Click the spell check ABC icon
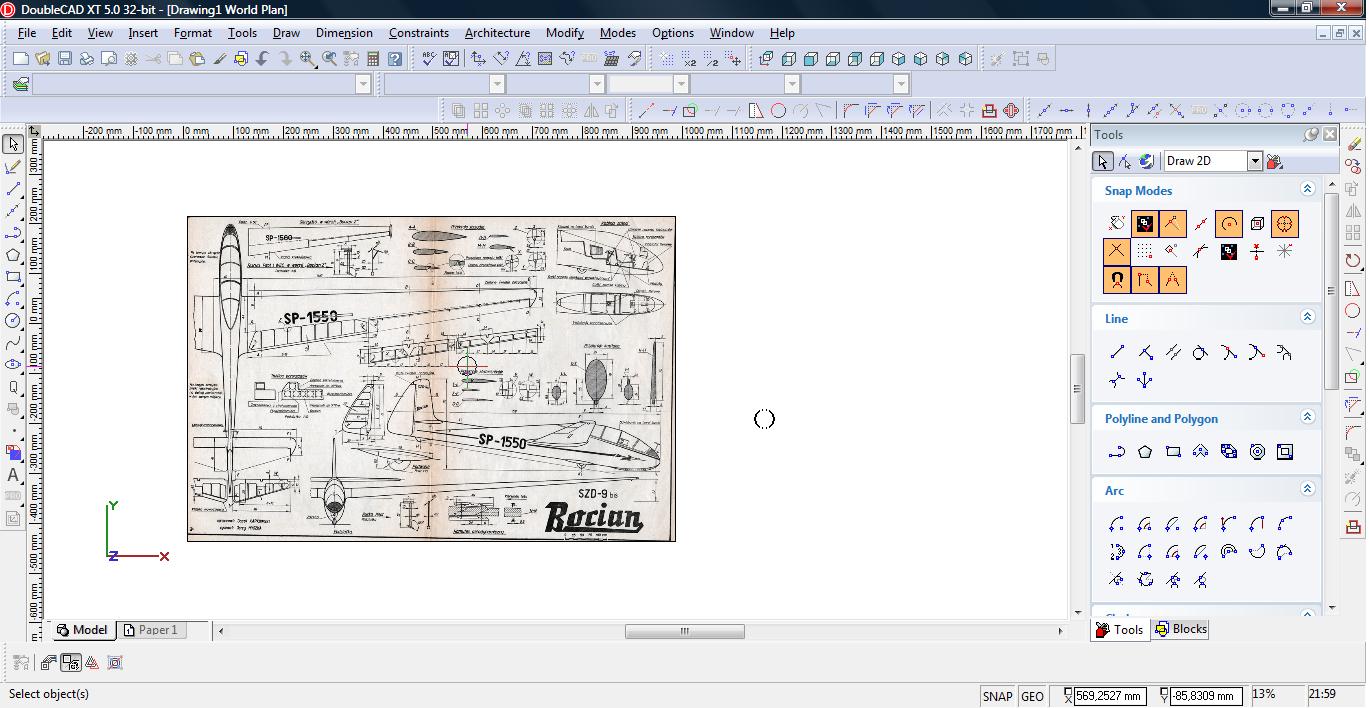The image size is (1369, 708). point(429,59)
